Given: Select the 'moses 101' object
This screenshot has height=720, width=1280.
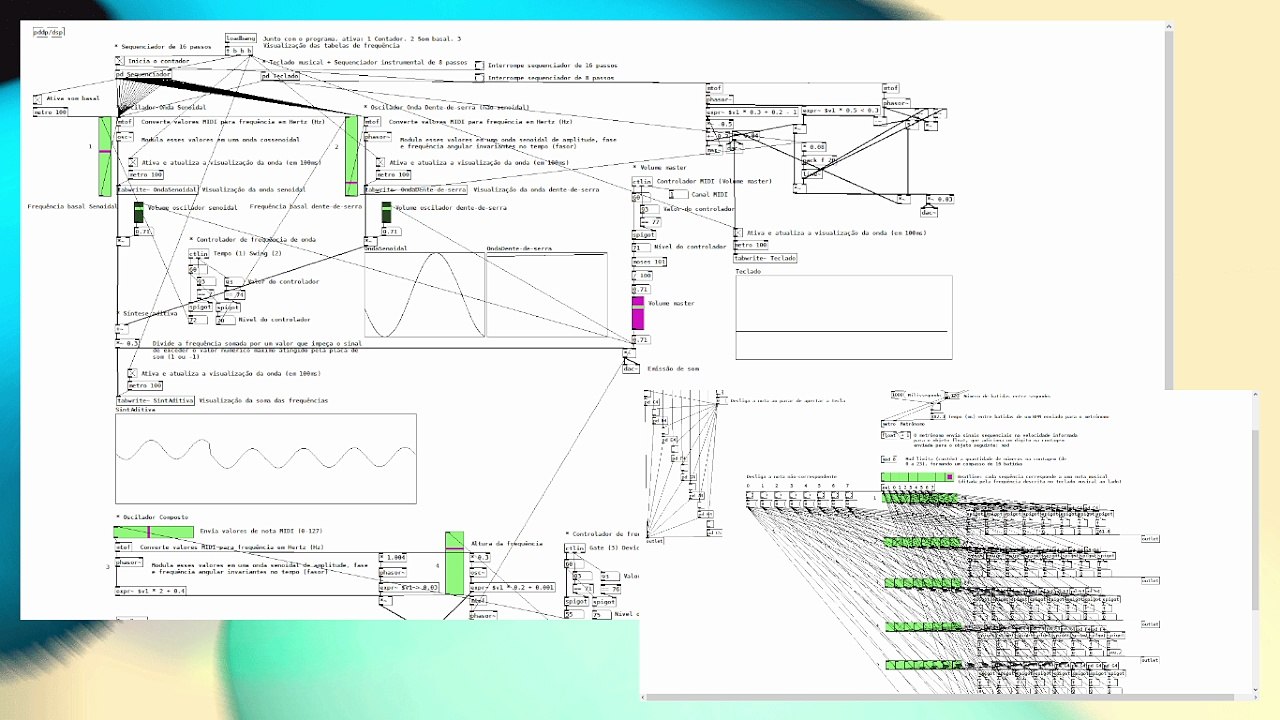Looking at the screenshot, I should coord(649,262).
